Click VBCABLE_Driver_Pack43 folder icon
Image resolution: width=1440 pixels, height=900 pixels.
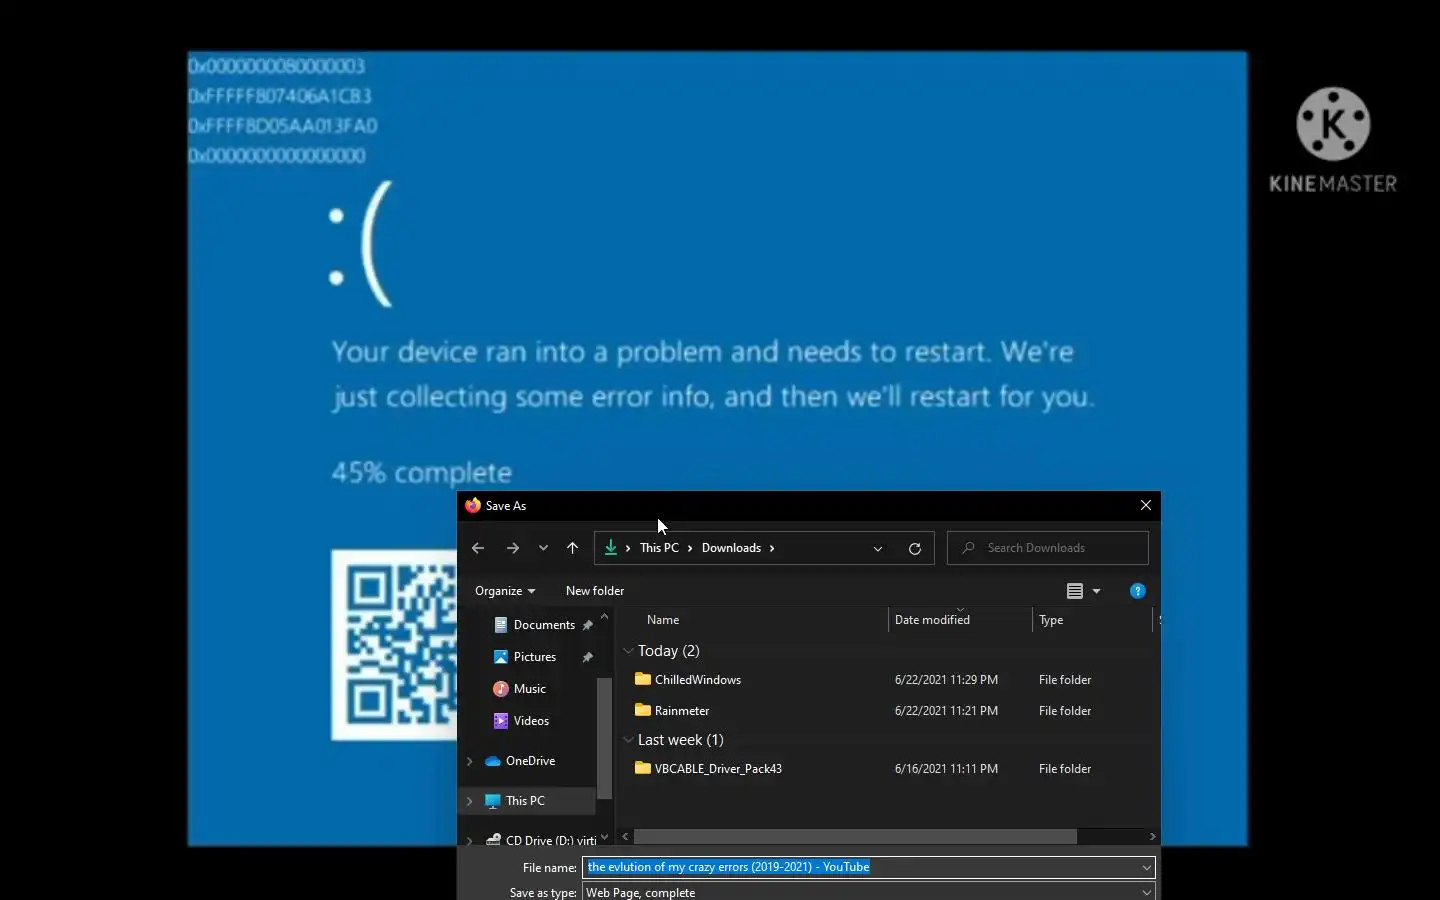643,768
